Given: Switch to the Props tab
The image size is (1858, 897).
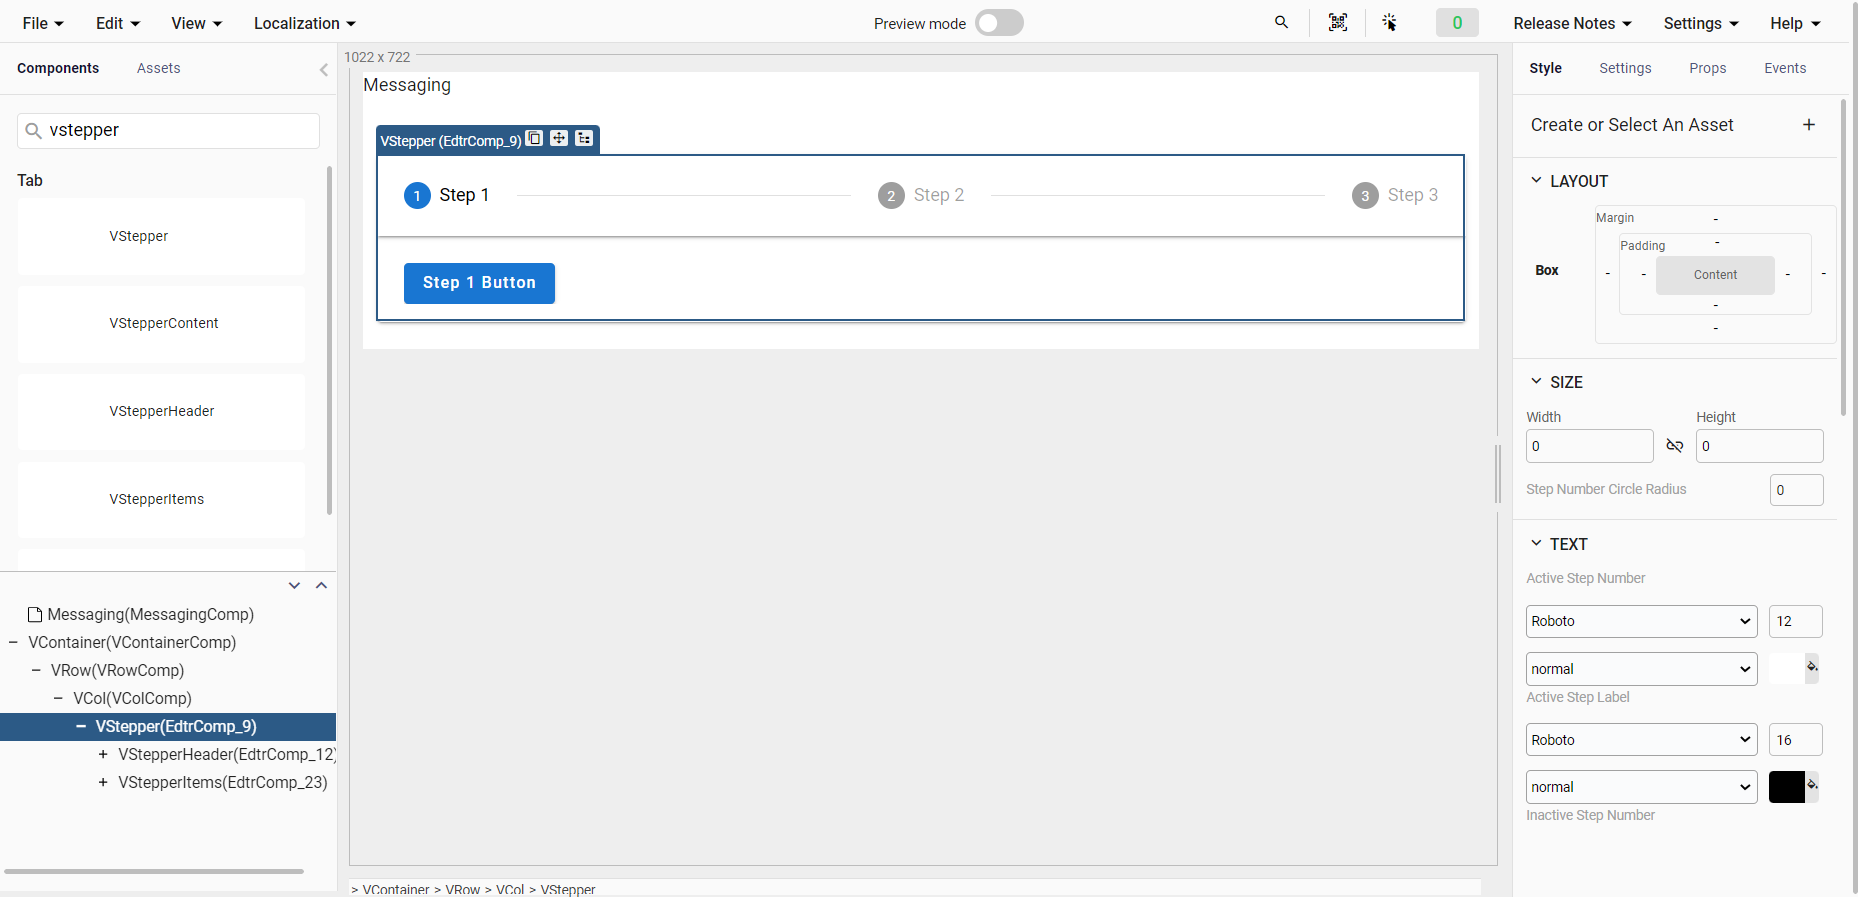Looking at the screenshot, I should (x=1707, y=68).
